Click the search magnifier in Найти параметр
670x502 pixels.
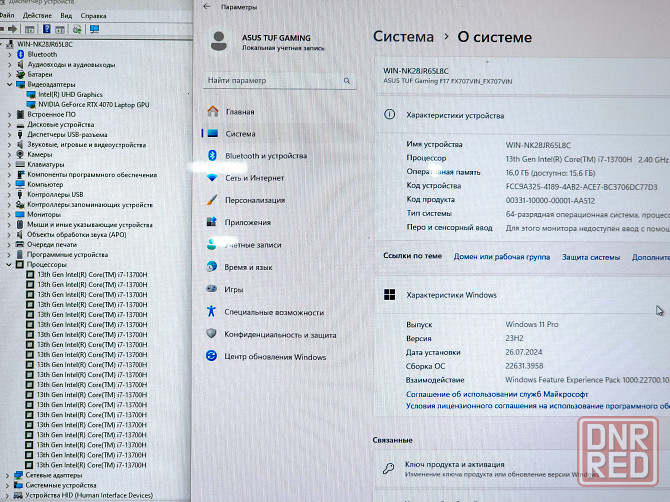[347, 80]
